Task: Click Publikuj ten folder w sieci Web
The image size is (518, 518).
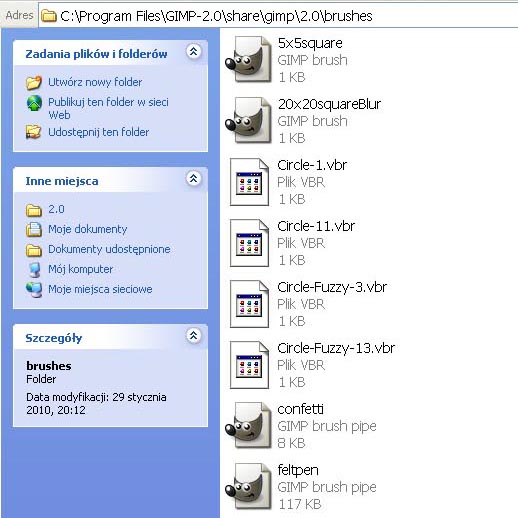Action: (x=108, y=108)
